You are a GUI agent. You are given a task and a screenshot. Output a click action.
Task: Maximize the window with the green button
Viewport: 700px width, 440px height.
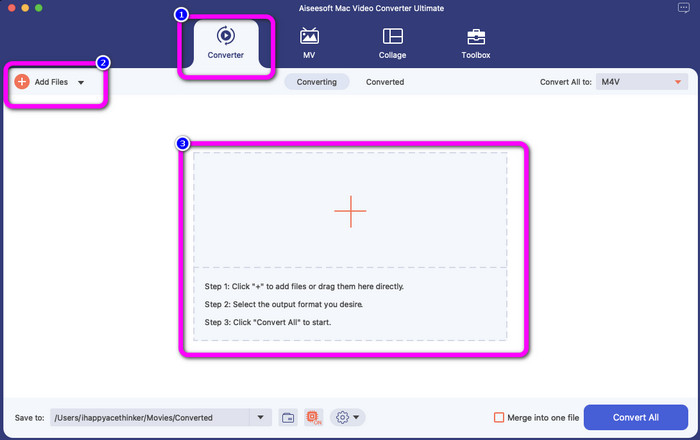[39, 8]
